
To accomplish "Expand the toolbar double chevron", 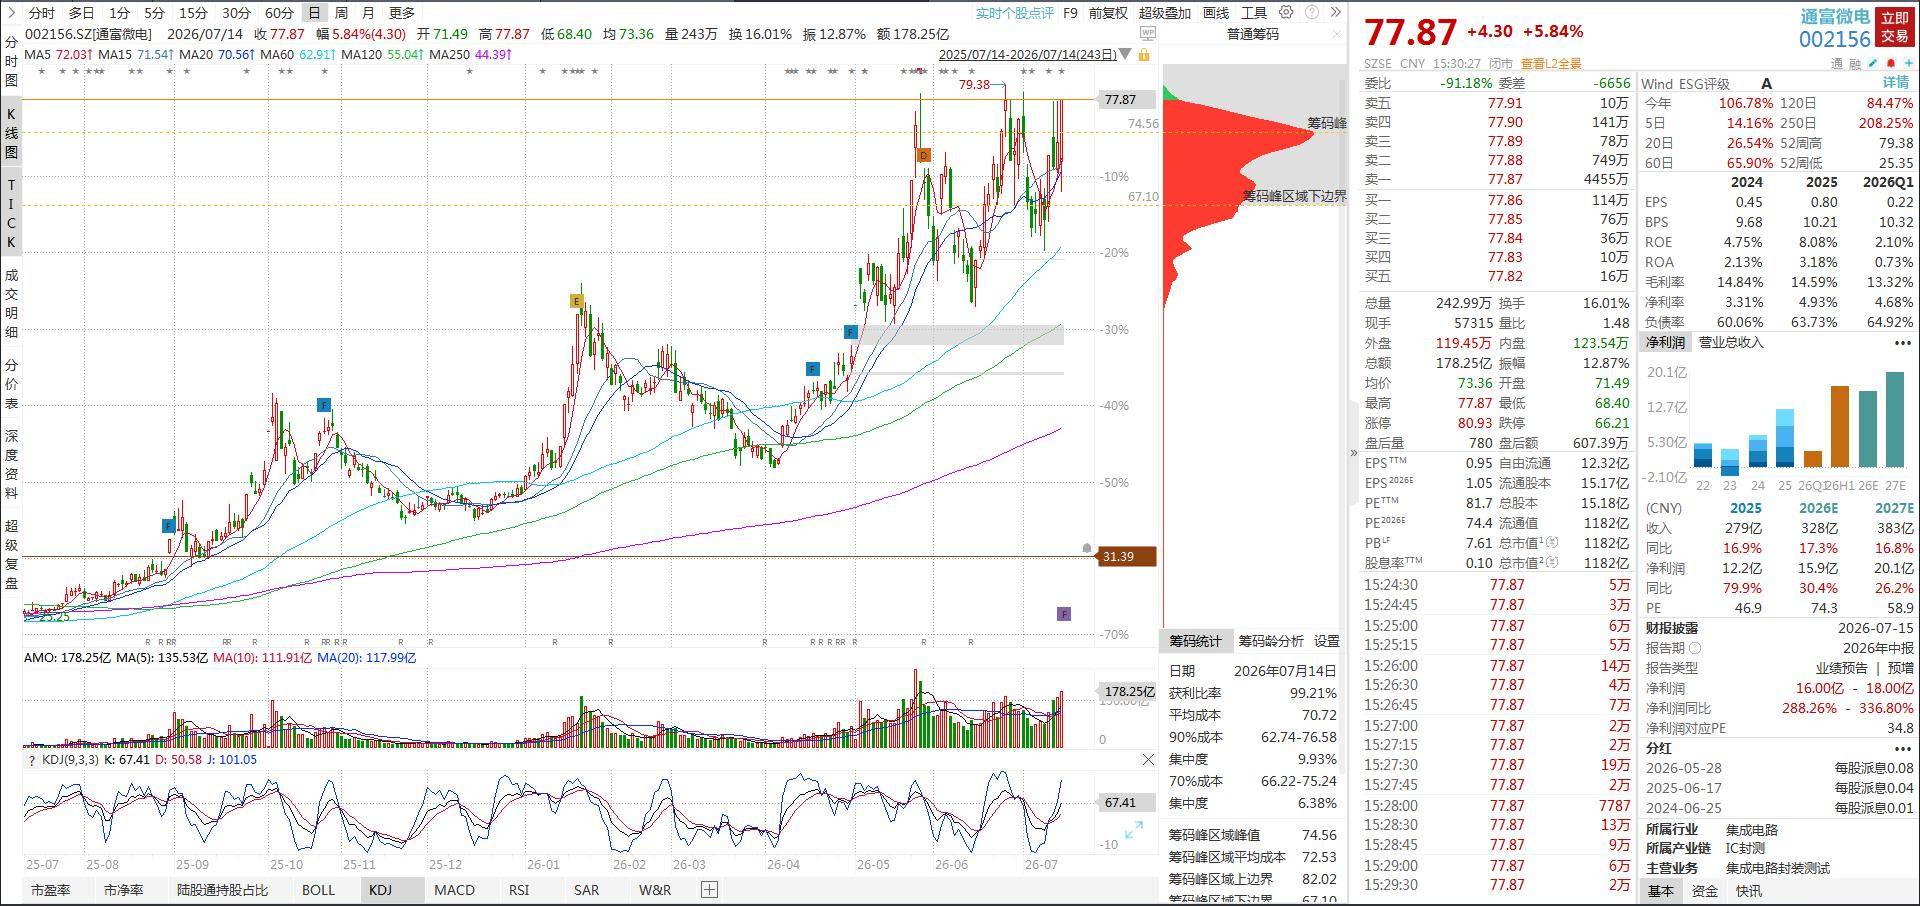I will 1335,13.
